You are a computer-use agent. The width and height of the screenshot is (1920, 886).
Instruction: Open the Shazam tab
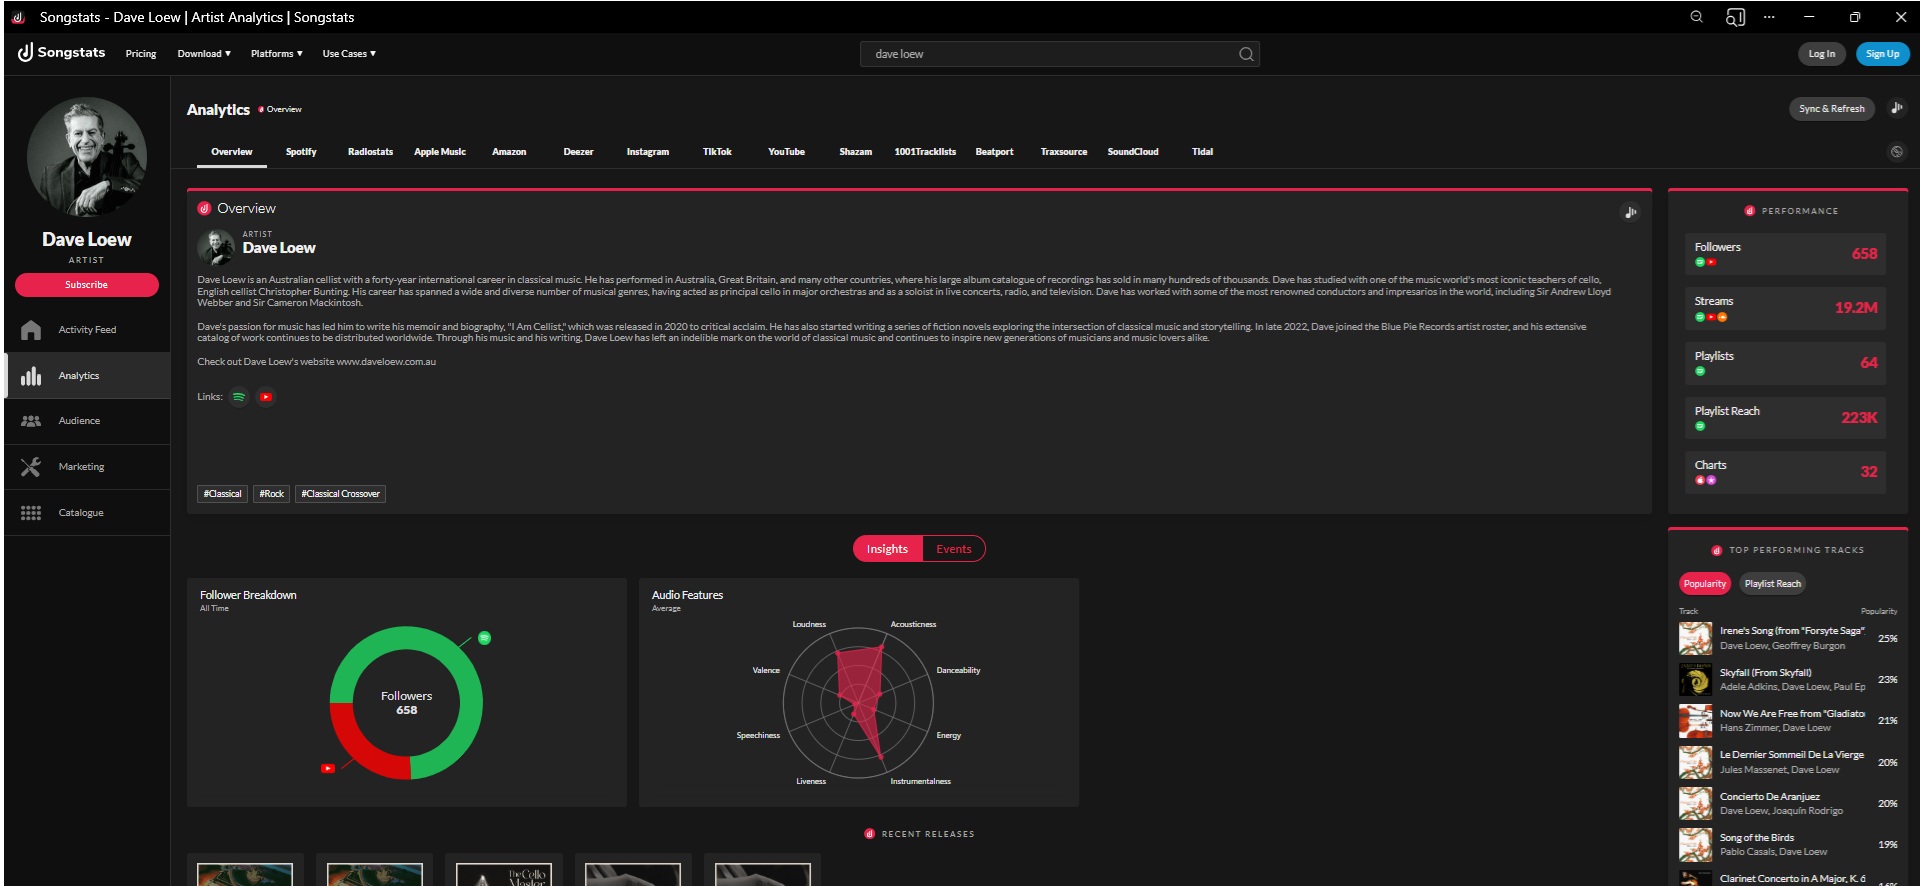click(x=855, y=152)
